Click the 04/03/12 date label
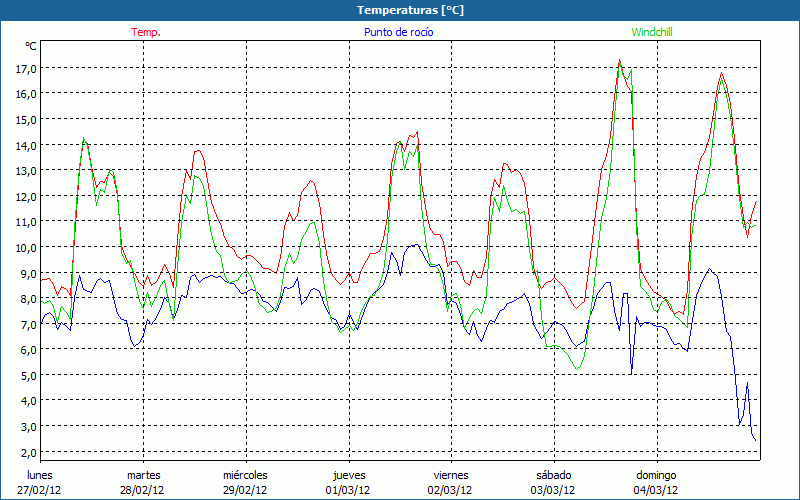The width and height of the screenshot is (800, 500). point(656,490)
